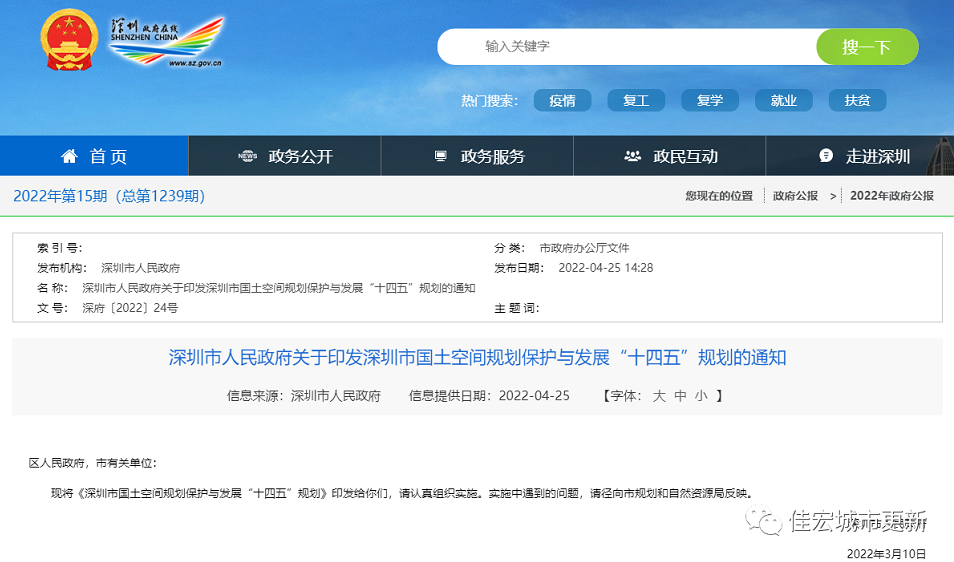
Task: Click the round icon beside 走进深圳
Action: [826, 156]
